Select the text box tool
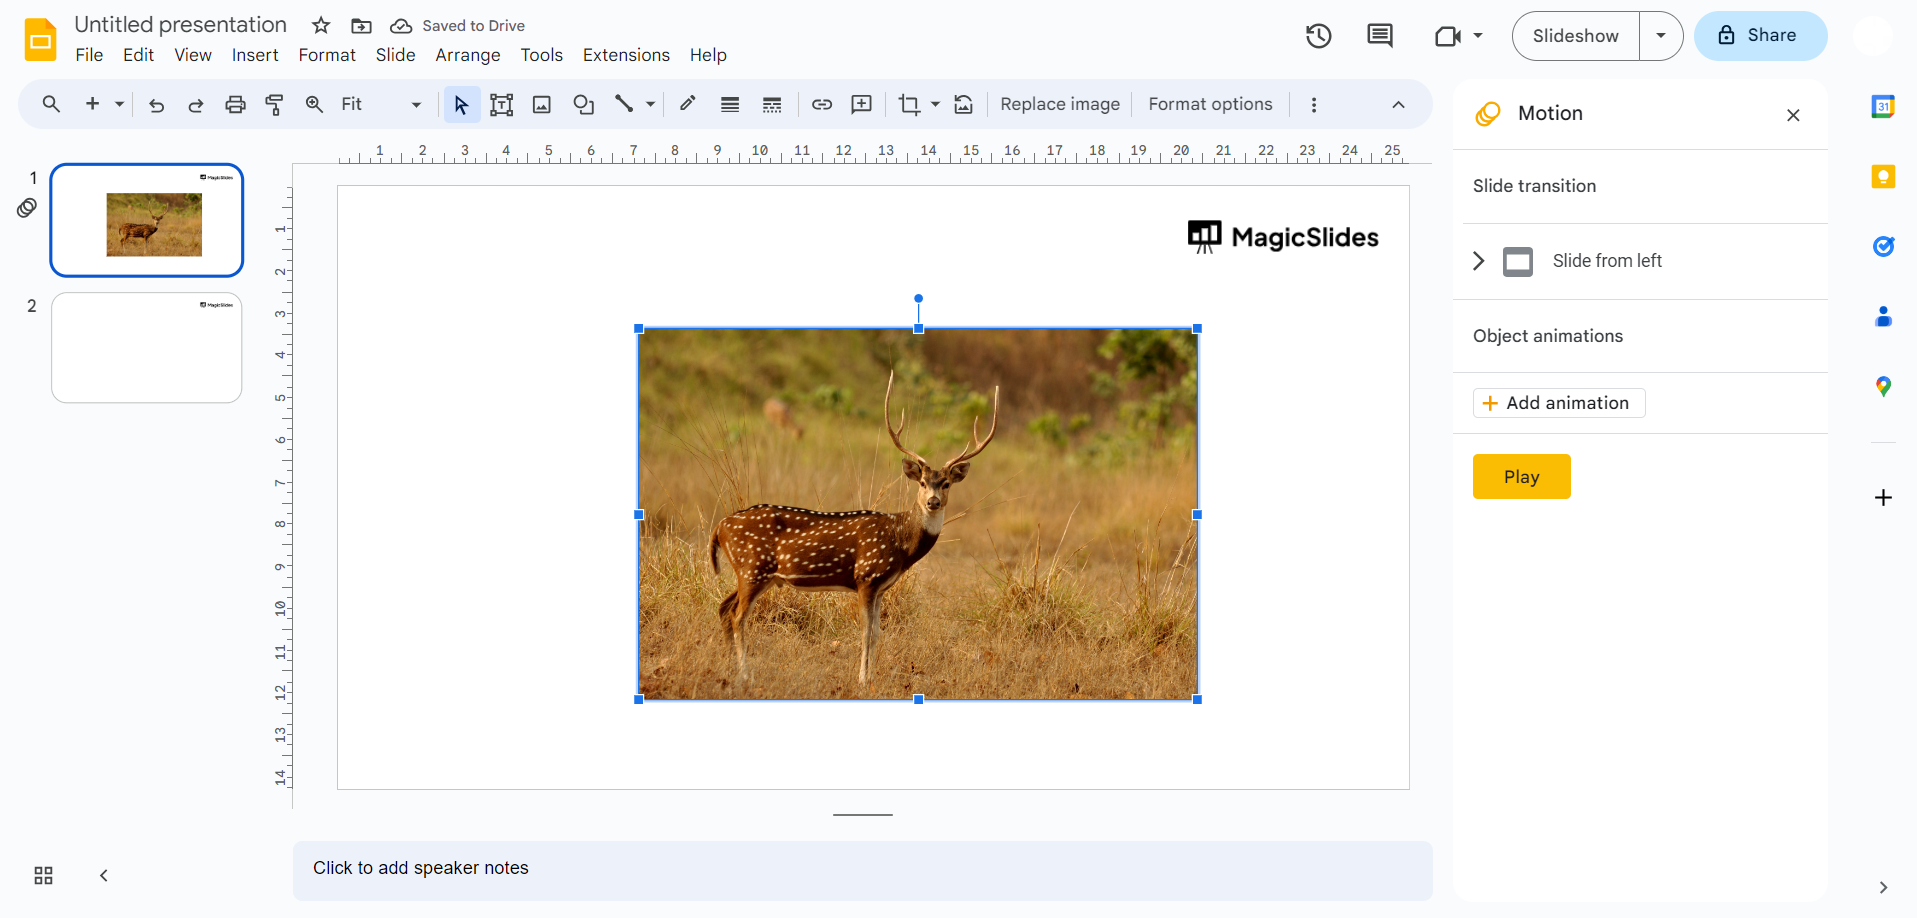1917x918 pixels. pyautogui.click(x=501, y=105)
